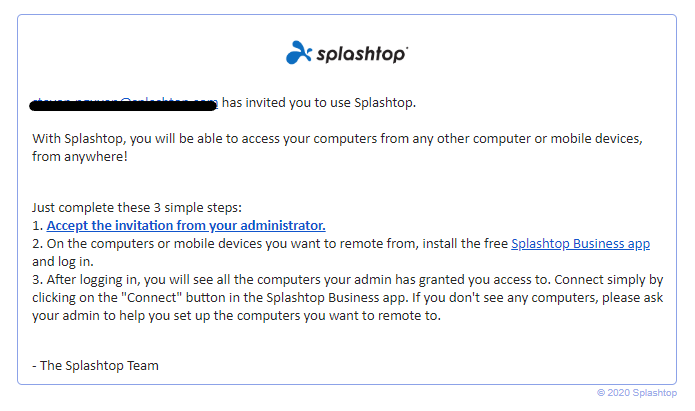Click the 'With Splashtop, you will be able' line

click(x=337, y=139)
